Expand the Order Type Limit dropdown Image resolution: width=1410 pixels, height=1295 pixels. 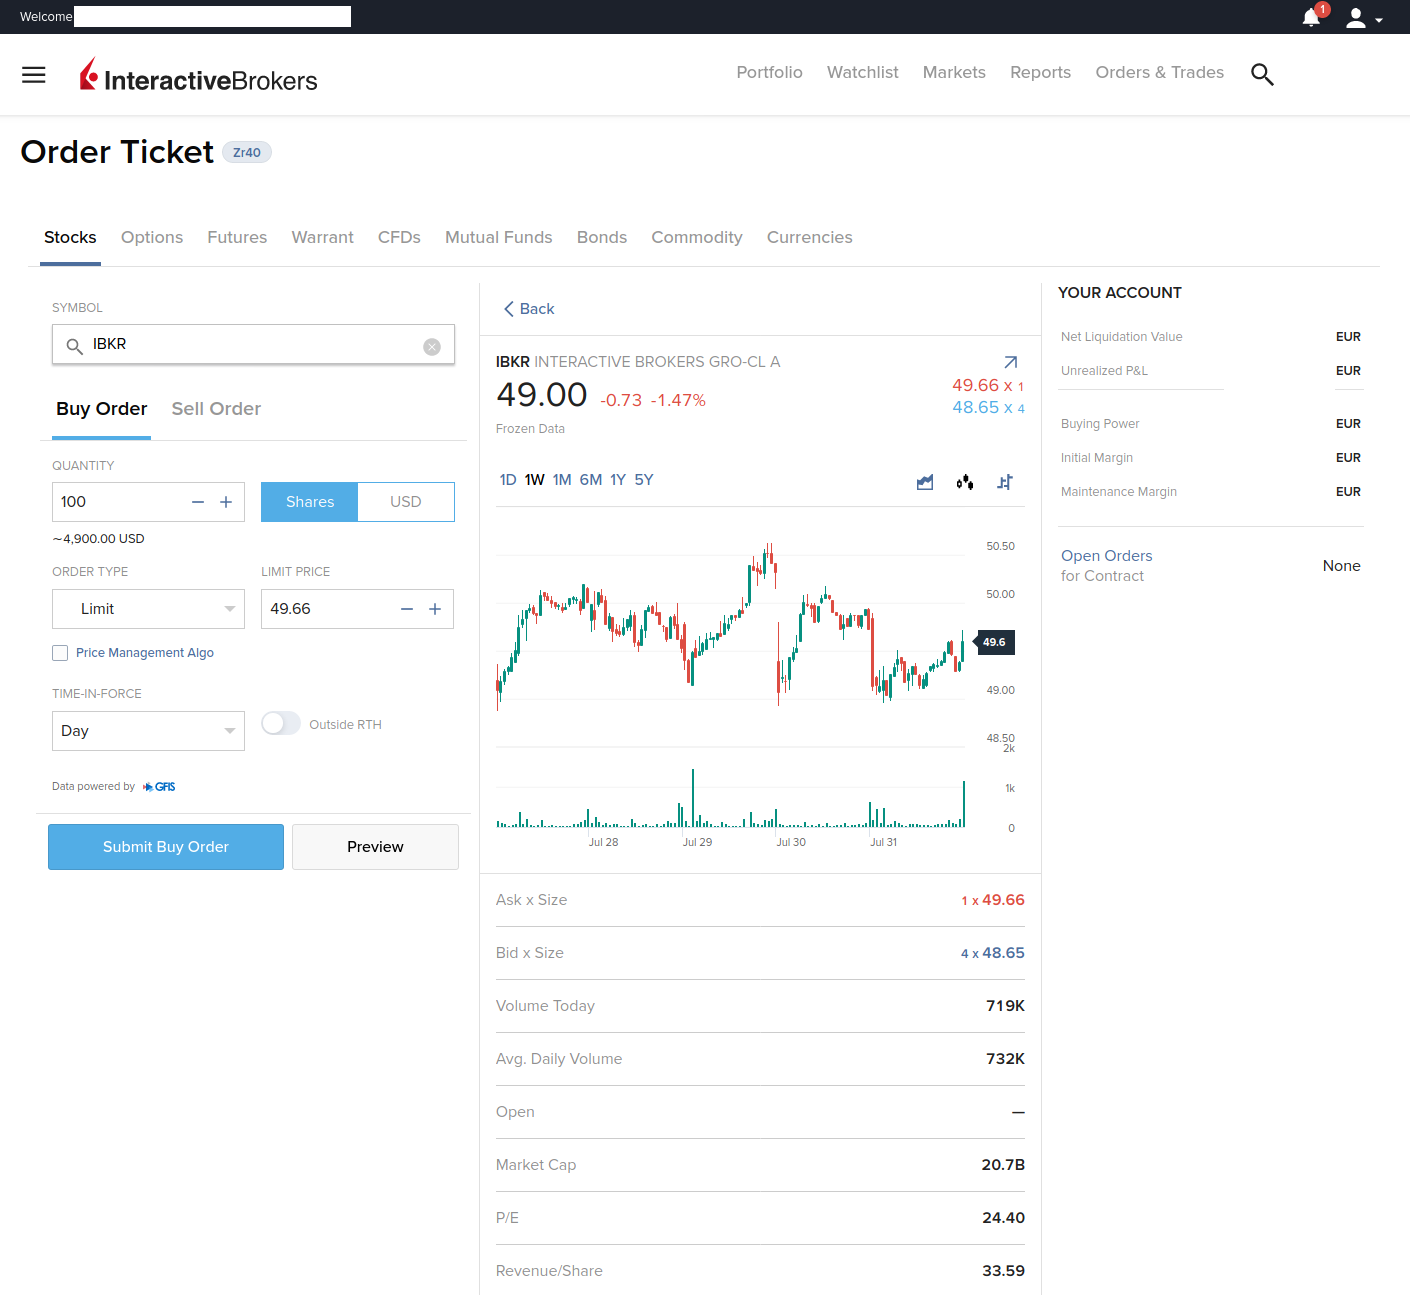pyautogui.click(x=148, y=609)
